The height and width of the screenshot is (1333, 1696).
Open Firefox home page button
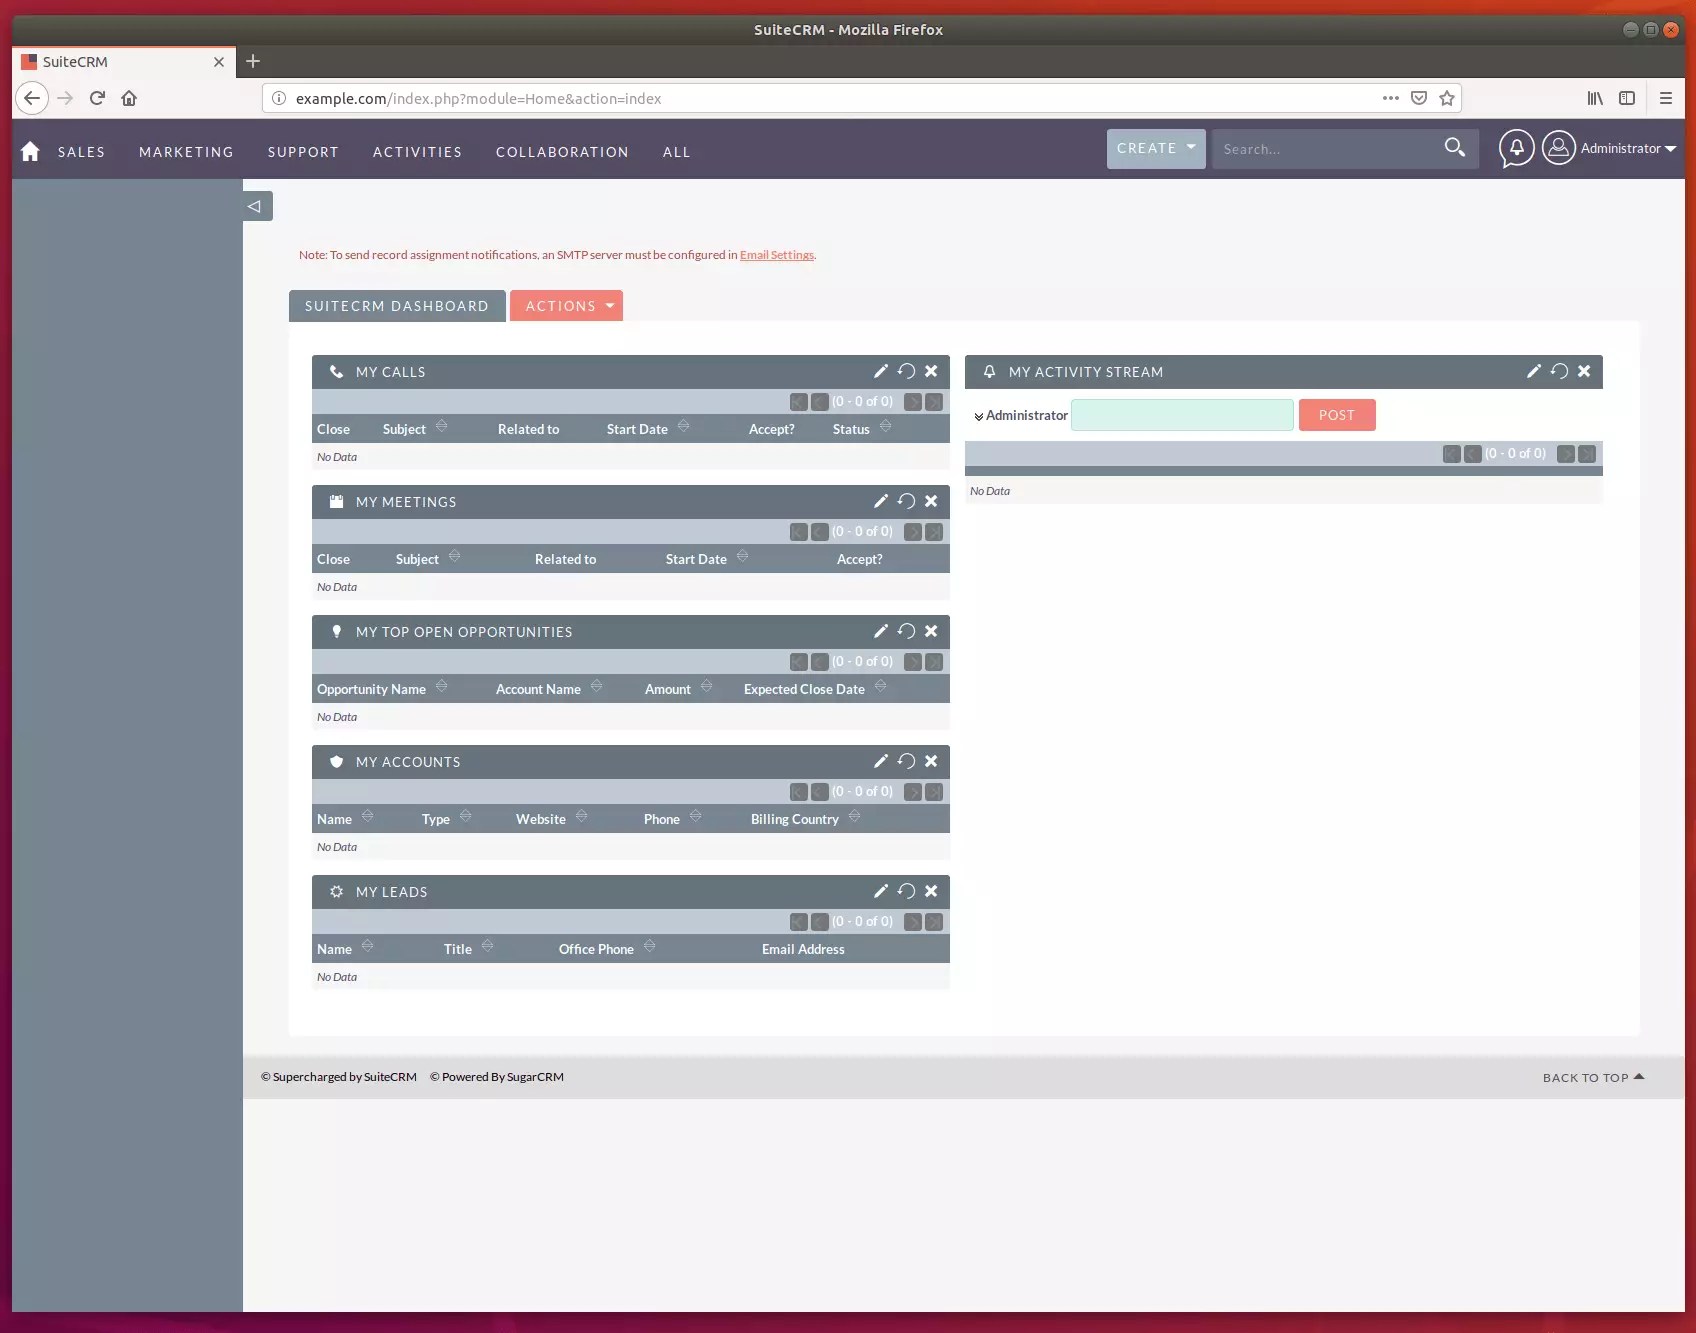pyautogui.click(x=129, y=98)
